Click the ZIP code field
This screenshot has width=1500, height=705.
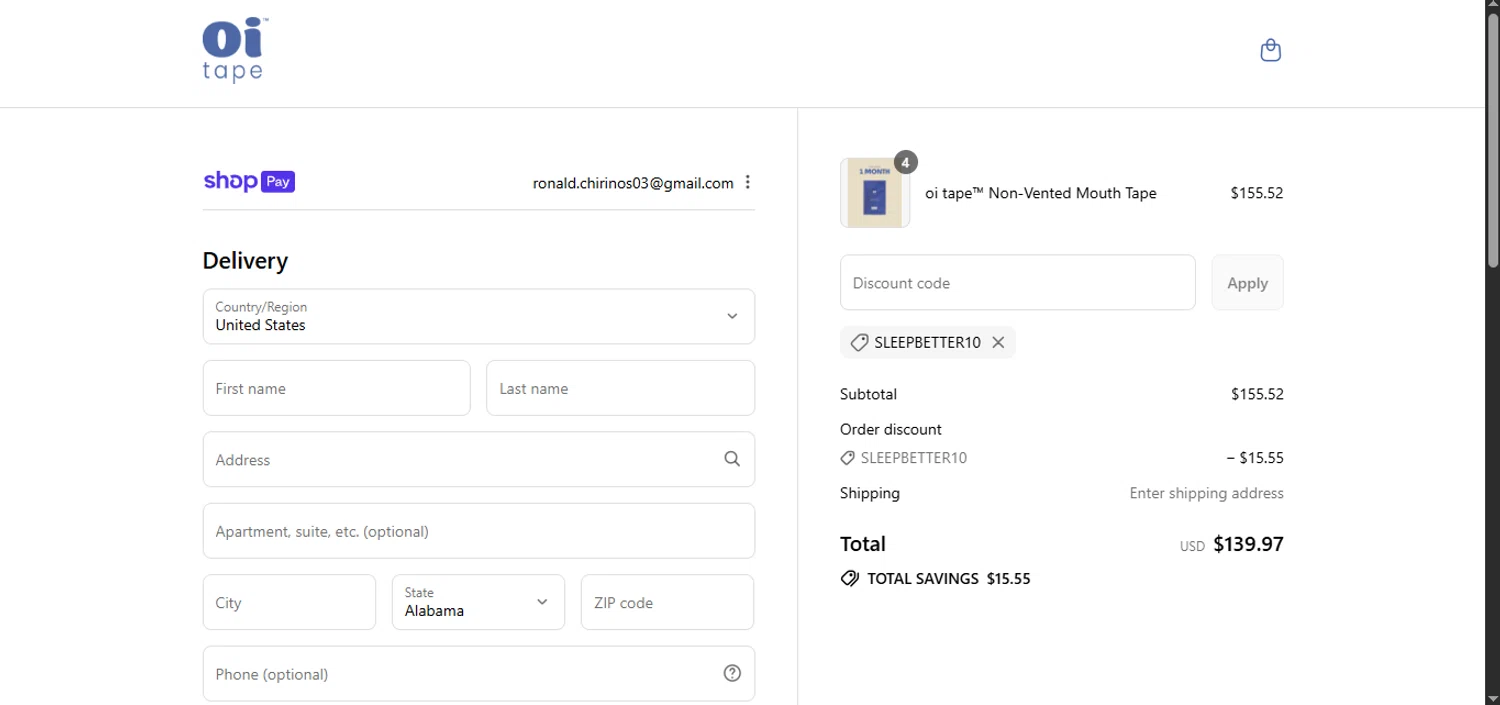point(667,602)
